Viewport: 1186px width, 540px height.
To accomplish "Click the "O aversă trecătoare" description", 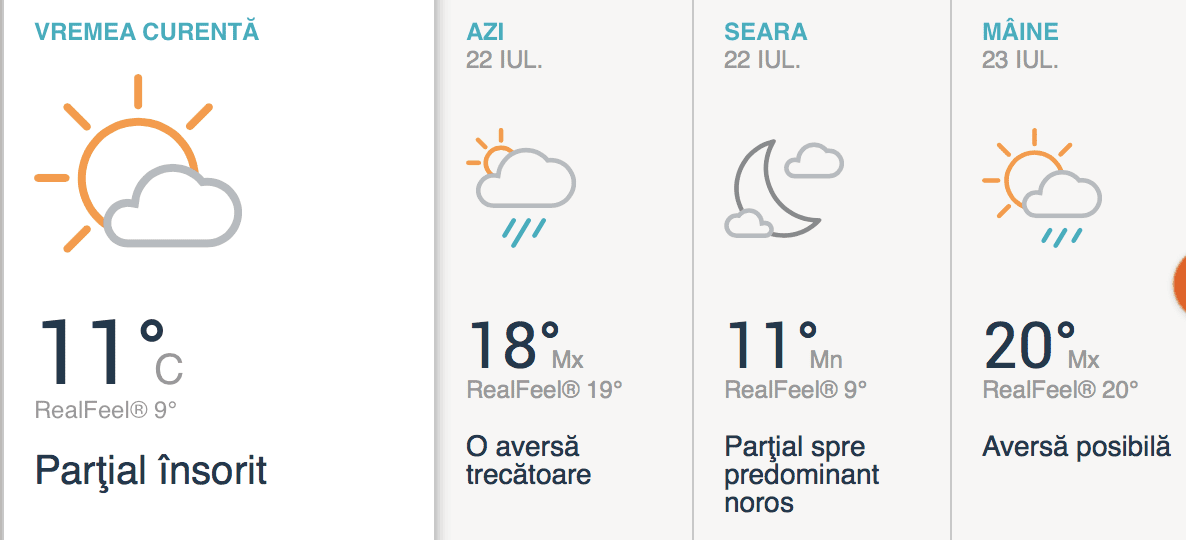I will tap(528, 459).
